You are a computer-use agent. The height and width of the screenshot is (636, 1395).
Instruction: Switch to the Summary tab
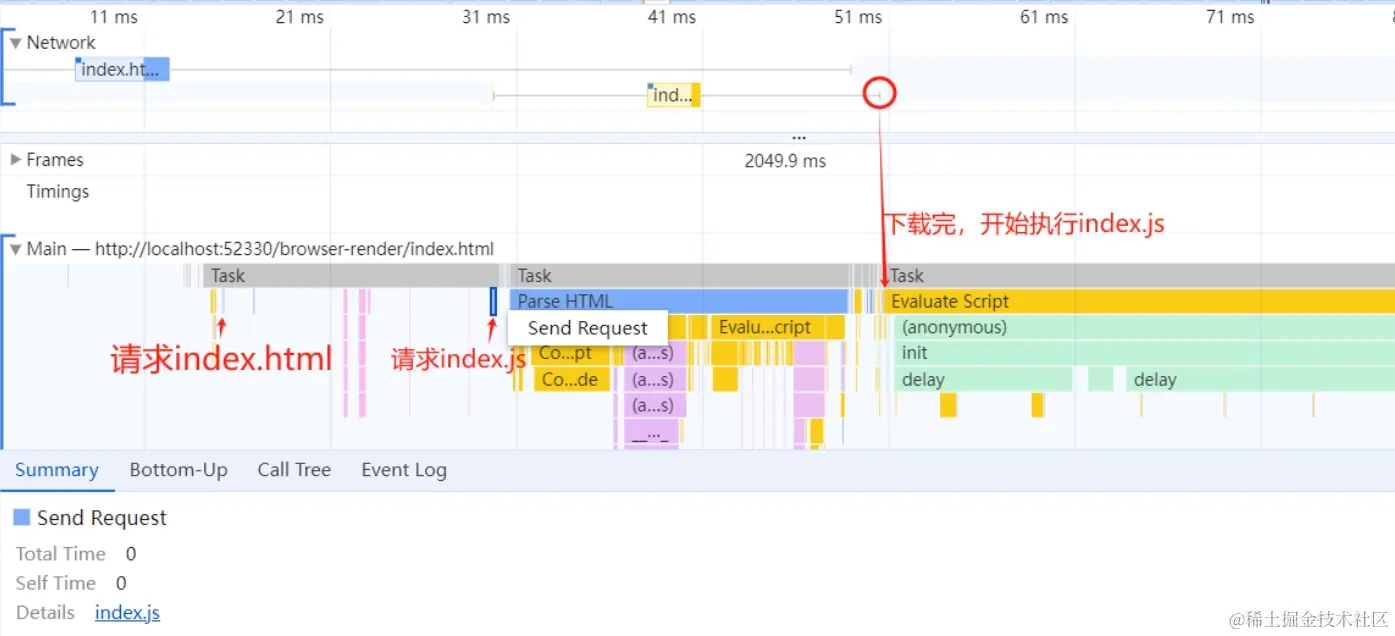point(57,470)
